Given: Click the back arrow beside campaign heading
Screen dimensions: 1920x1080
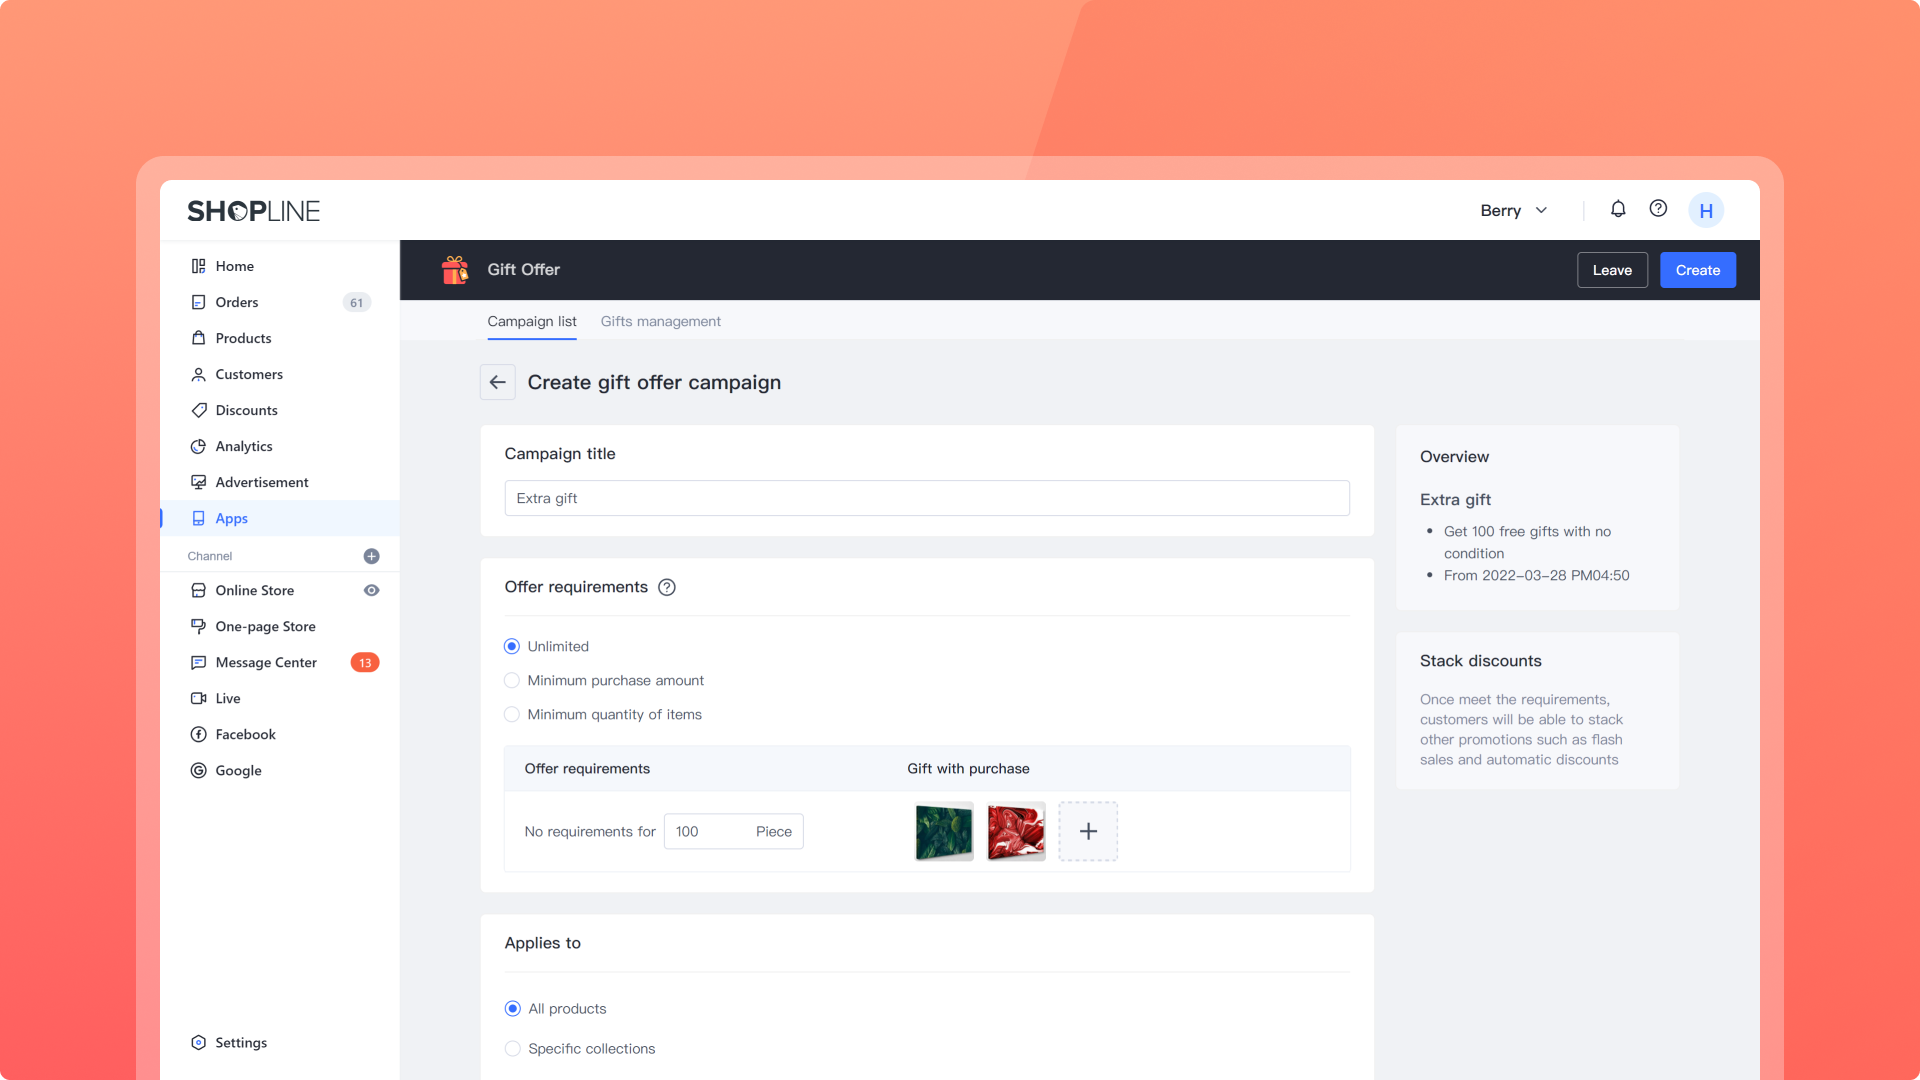Looking at the screenshot, I should (497, 382).
